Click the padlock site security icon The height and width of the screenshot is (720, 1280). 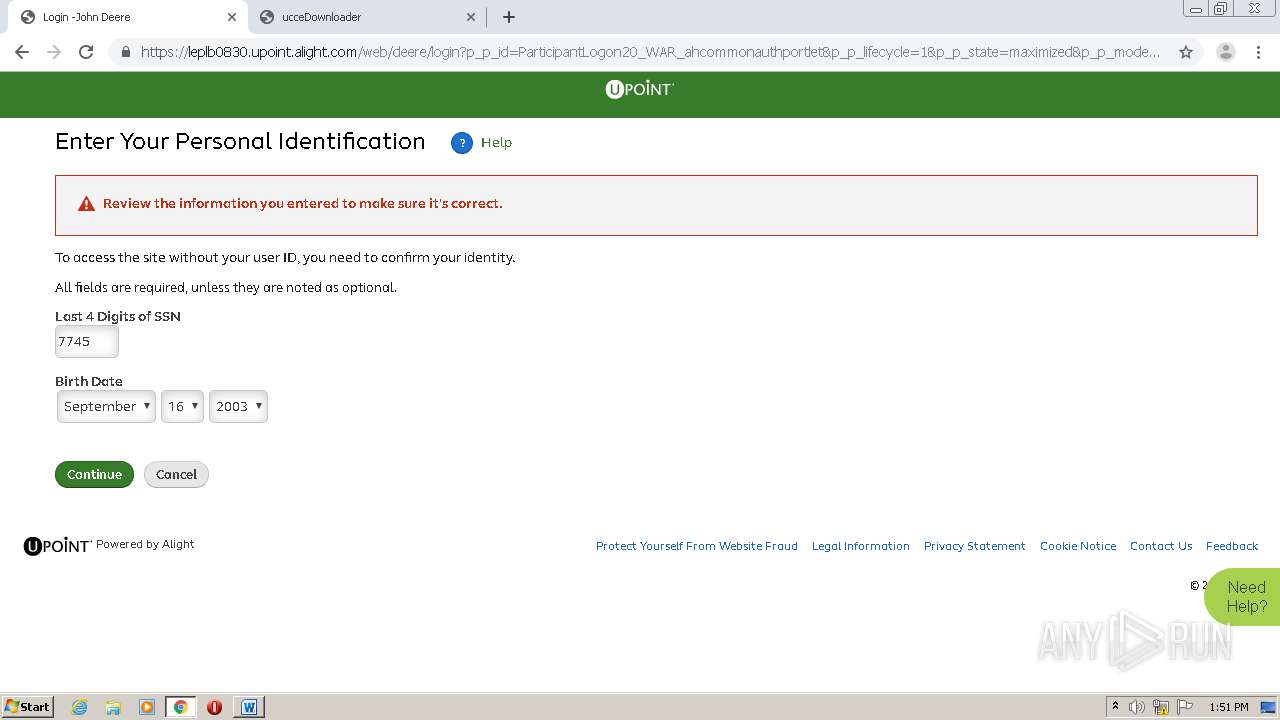pyautogui.click(x=125, y=52)
